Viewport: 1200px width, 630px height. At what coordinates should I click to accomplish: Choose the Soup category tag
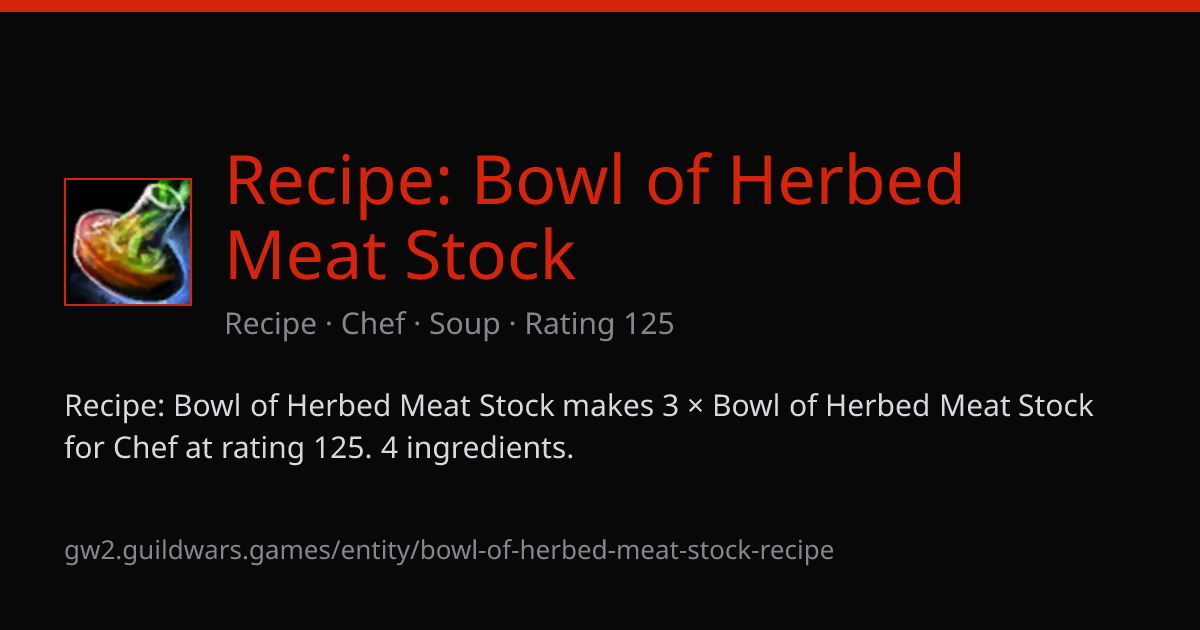[x=465, y=324]
